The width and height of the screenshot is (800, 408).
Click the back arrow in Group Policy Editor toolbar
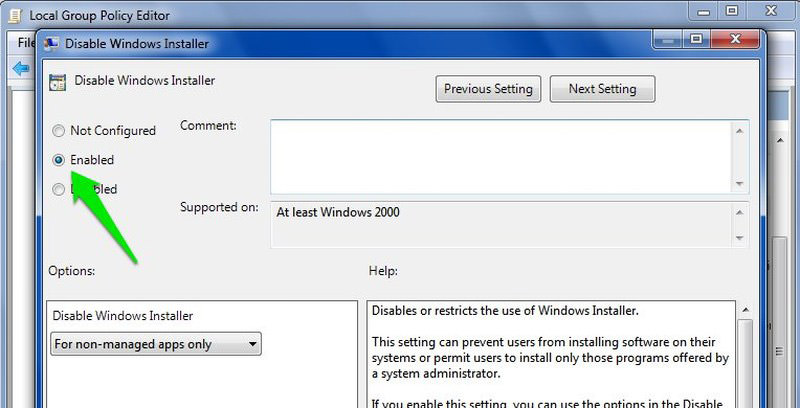(x=21, y=68)
